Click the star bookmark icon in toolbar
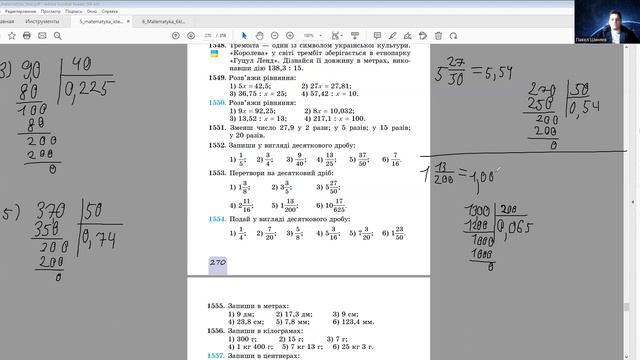 [12, 36]
